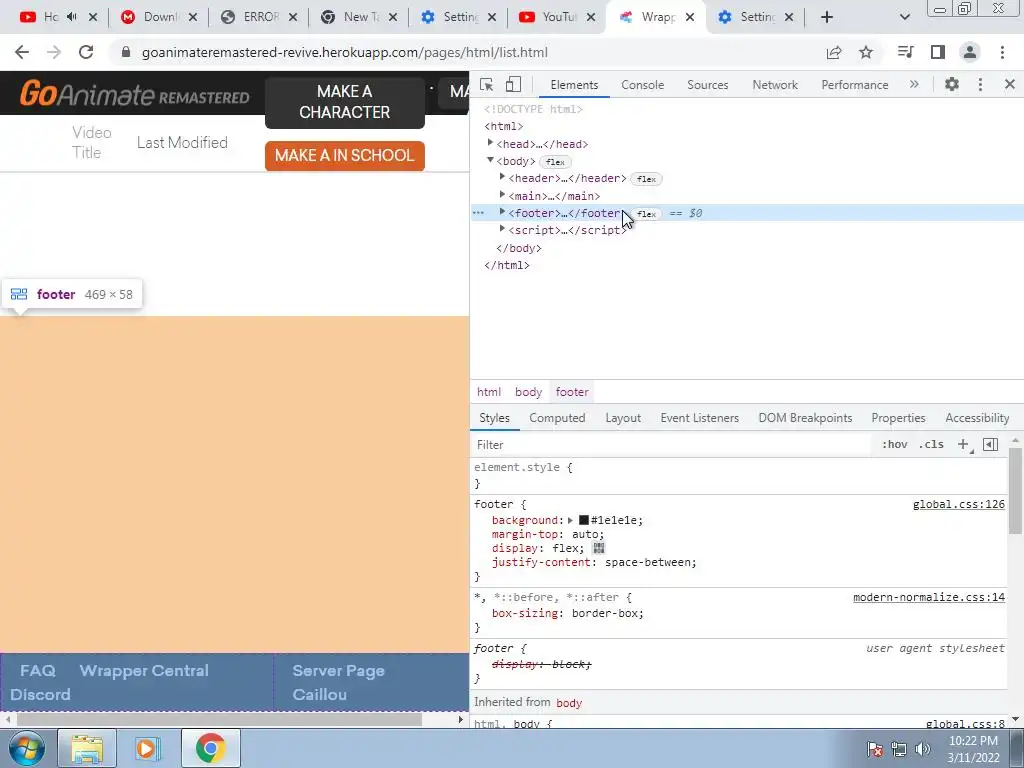Click the system tray volume icon

pos(922,749)
